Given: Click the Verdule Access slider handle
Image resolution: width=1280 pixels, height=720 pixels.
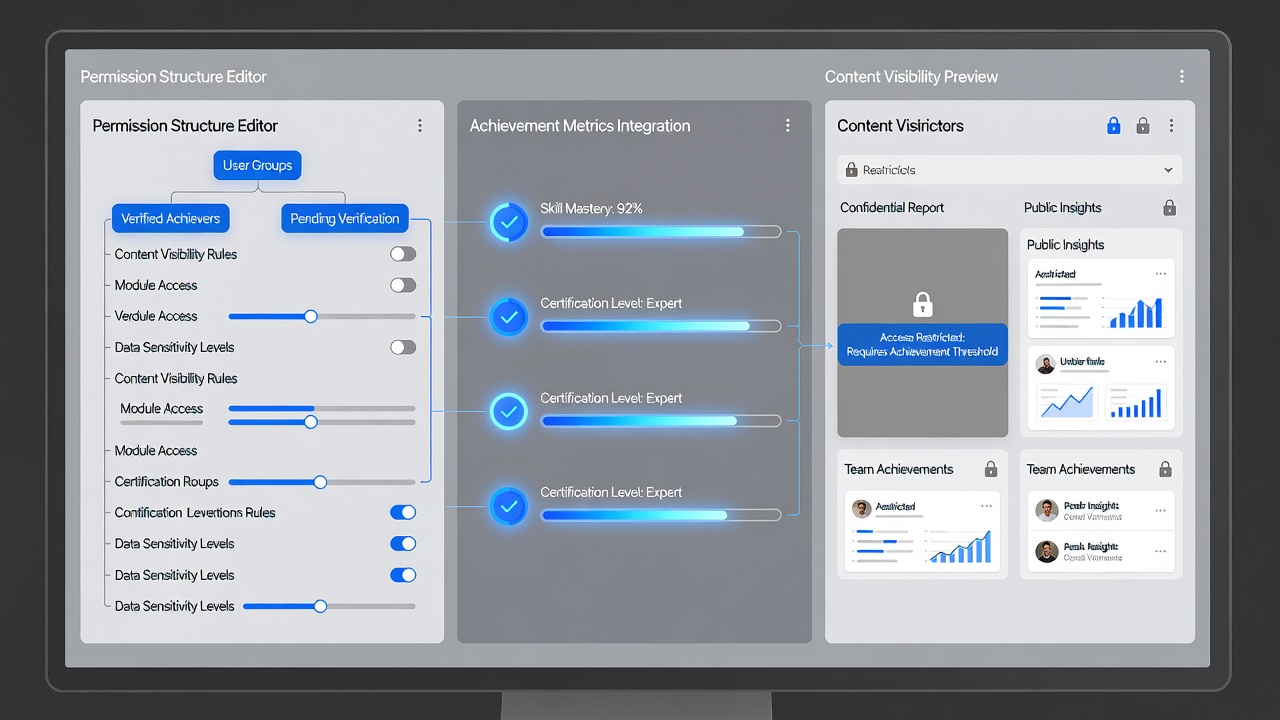Looking at the screenshot, I should click(x=311, y=316).
